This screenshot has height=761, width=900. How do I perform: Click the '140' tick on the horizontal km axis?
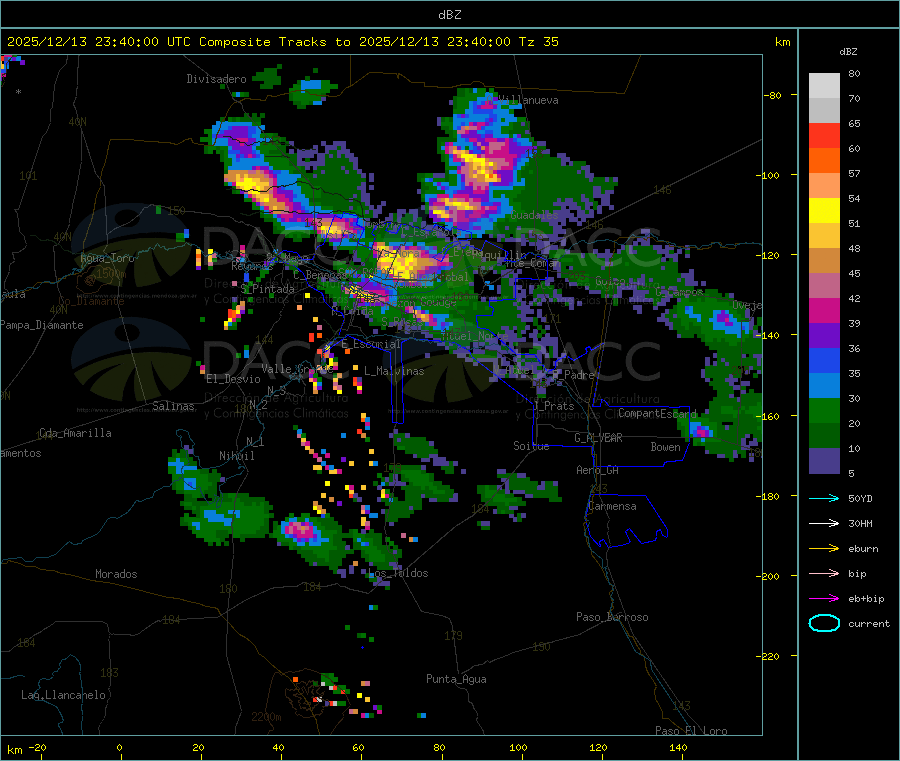[x=678, y=748]
